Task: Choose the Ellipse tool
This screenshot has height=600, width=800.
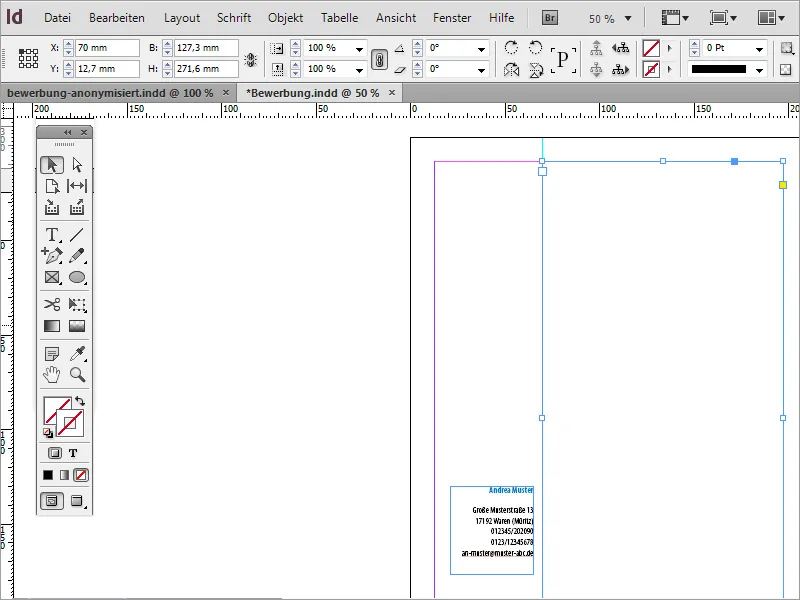Action: (77, 277)
